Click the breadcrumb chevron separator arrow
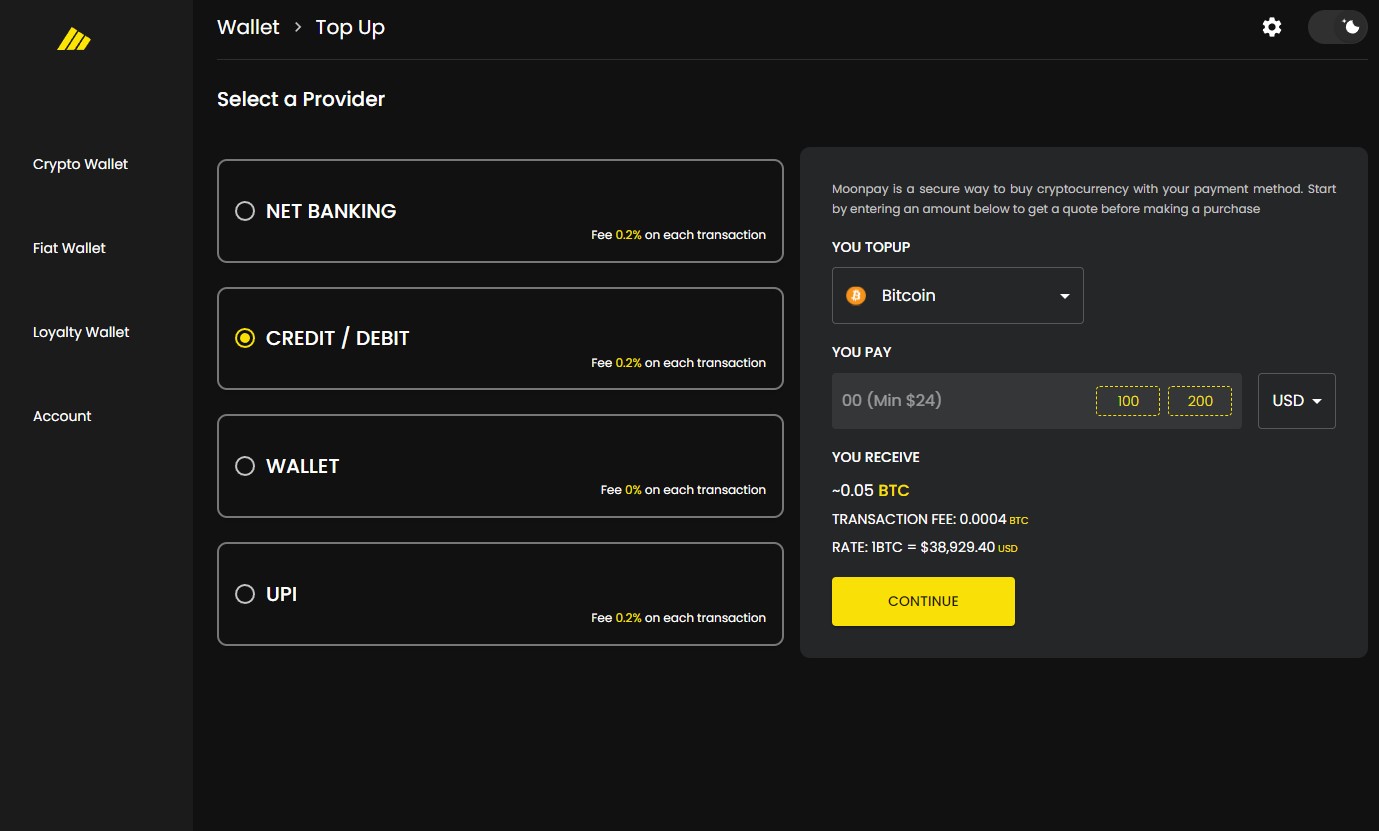 (x=298, y=28)
